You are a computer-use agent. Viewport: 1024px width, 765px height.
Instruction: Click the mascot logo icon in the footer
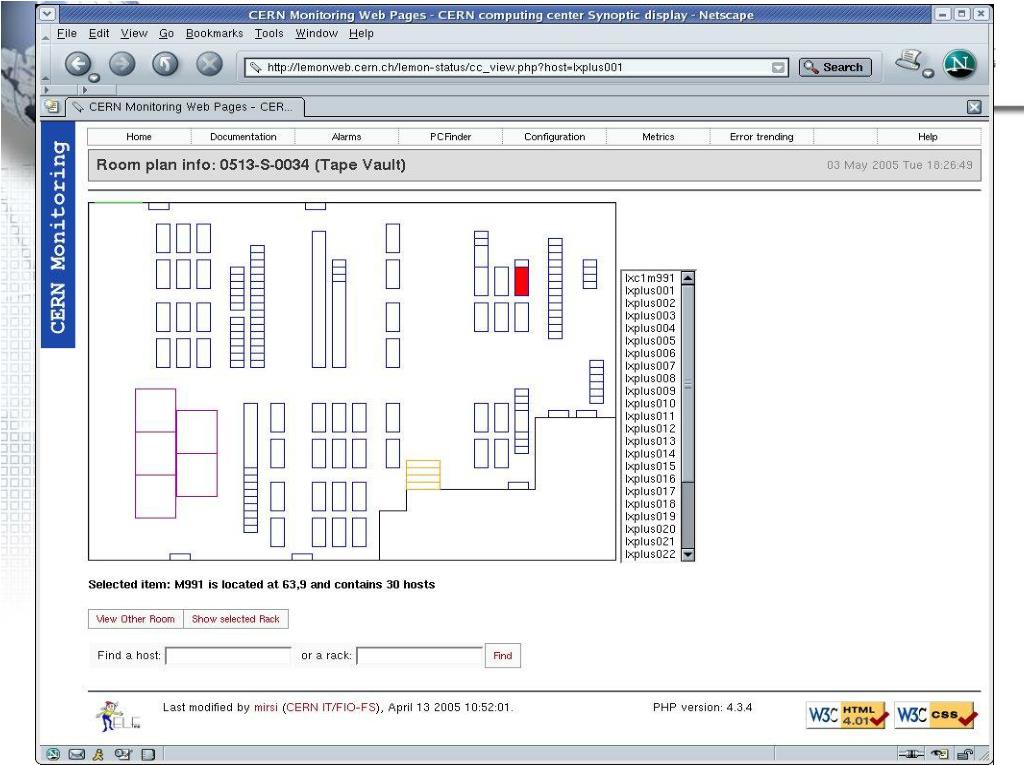(116, 715)
